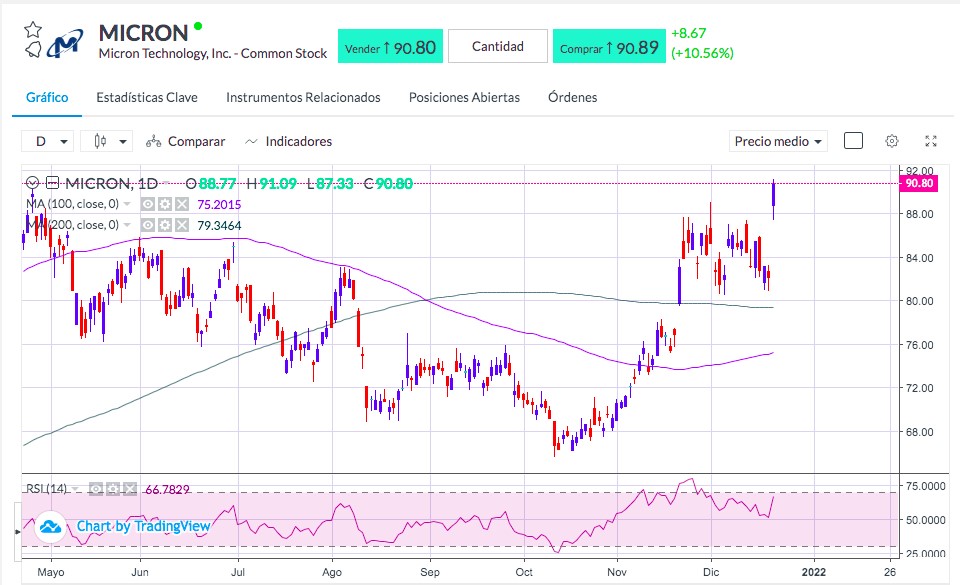Toggle the square layout box in the toolbar
The width and height of the screenshot is (960, 585).
pos(853,141)
